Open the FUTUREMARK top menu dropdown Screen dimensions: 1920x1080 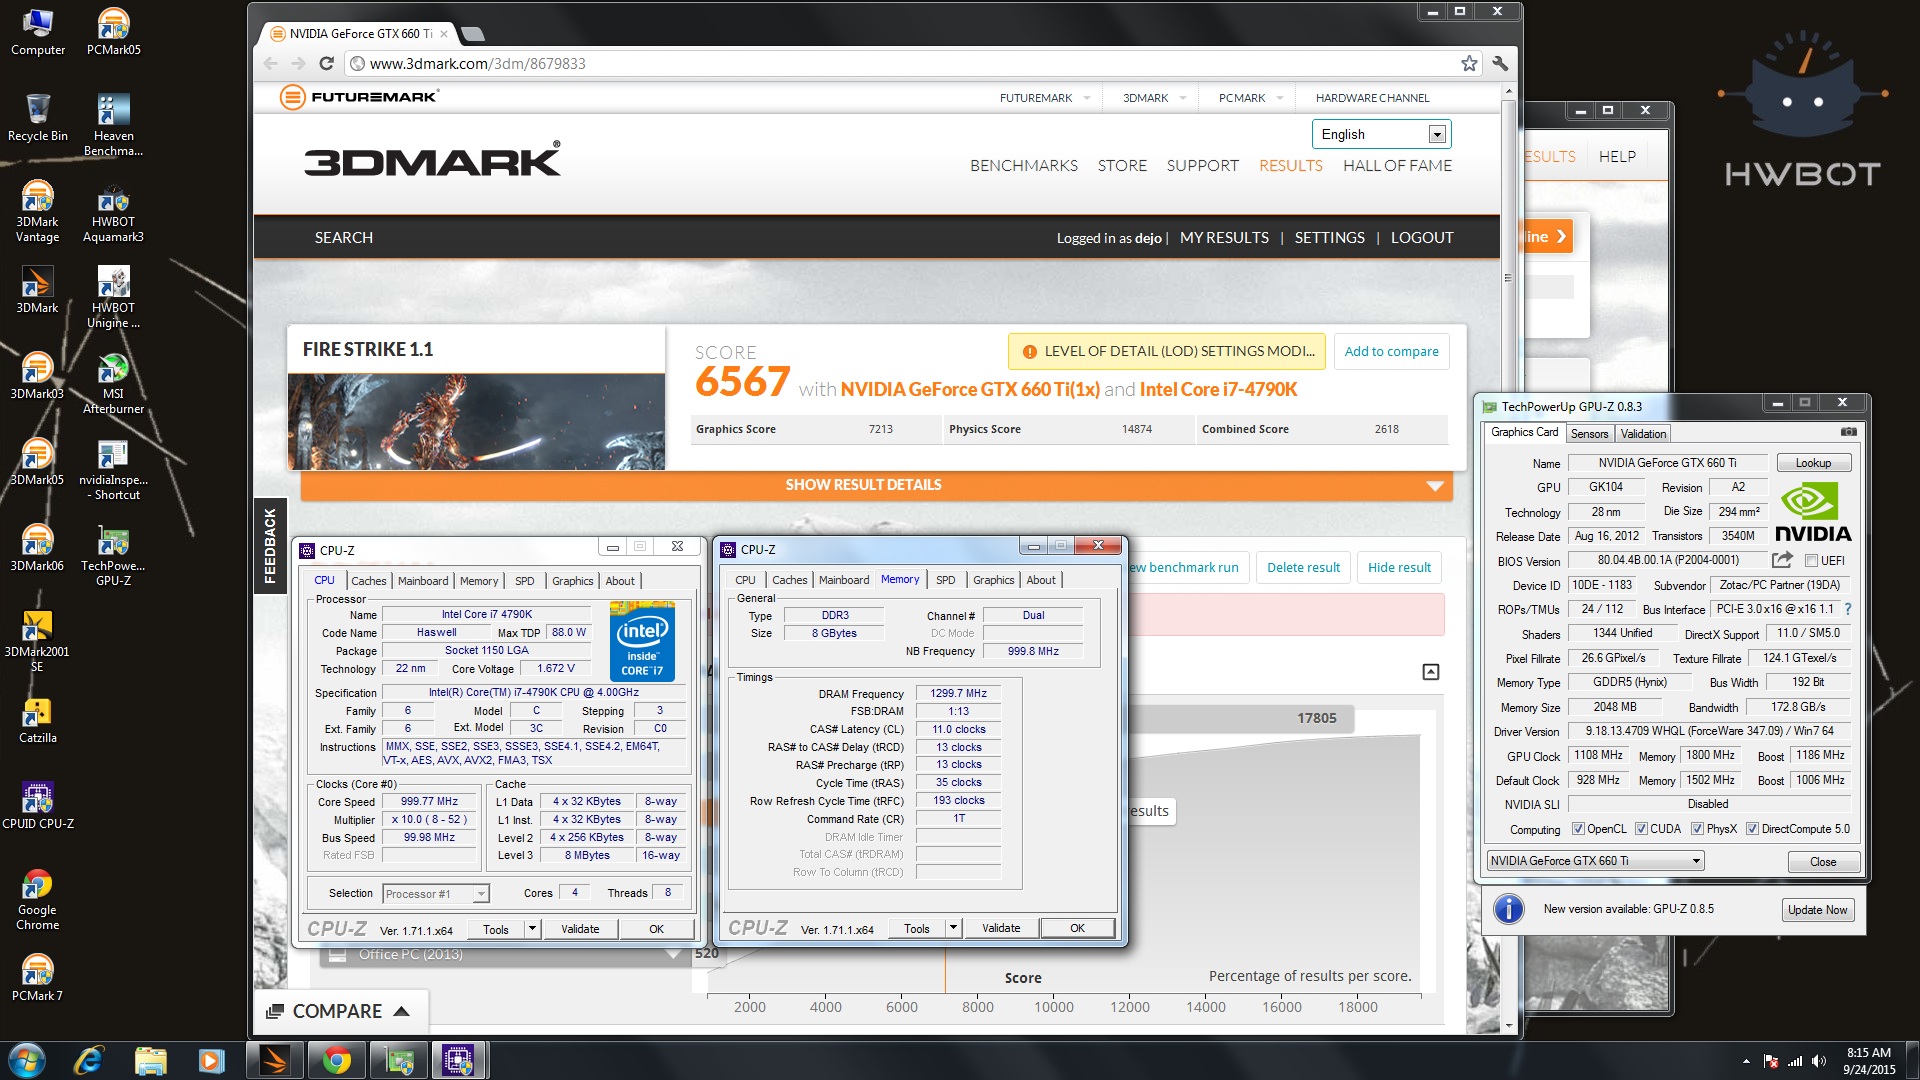1045,98
